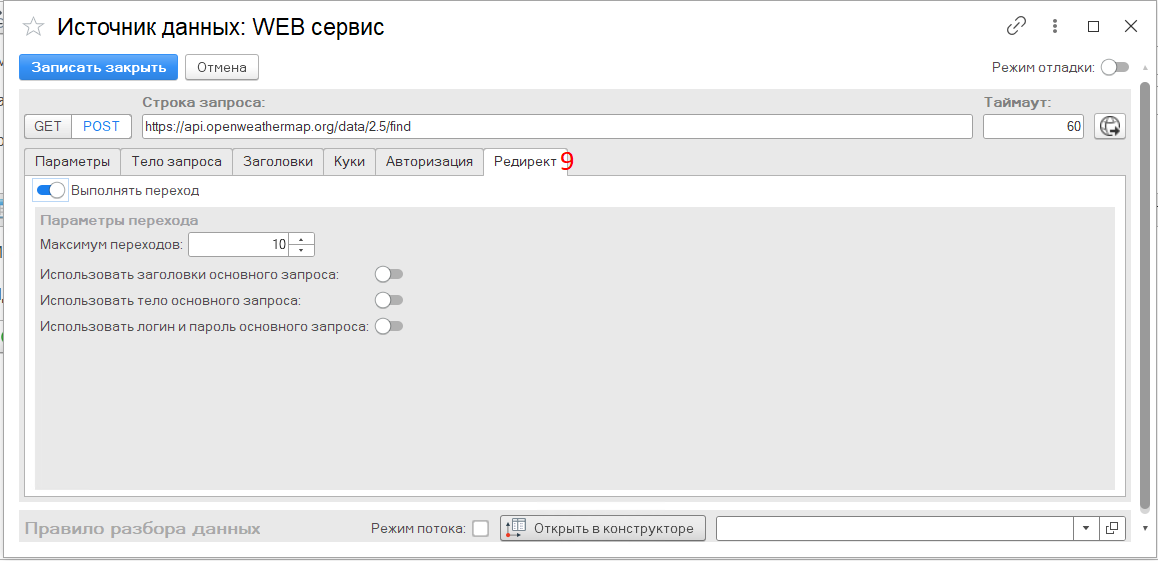Increase Максимум переходов with the up arrow
1158x561 pixels.
click(x=301, y=238)
